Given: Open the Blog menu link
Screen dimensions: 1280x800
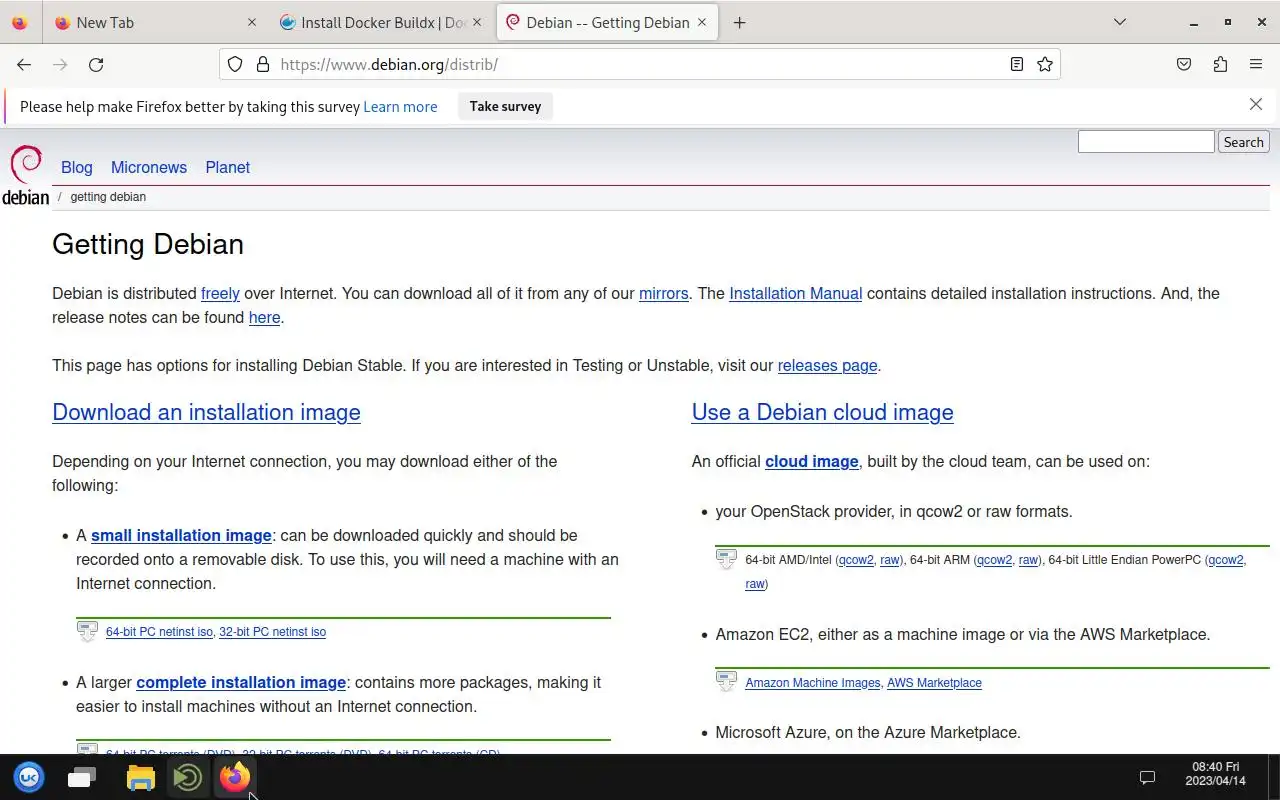Looking at the screenshot, I should pyautogui.click(x=77, y=167).
